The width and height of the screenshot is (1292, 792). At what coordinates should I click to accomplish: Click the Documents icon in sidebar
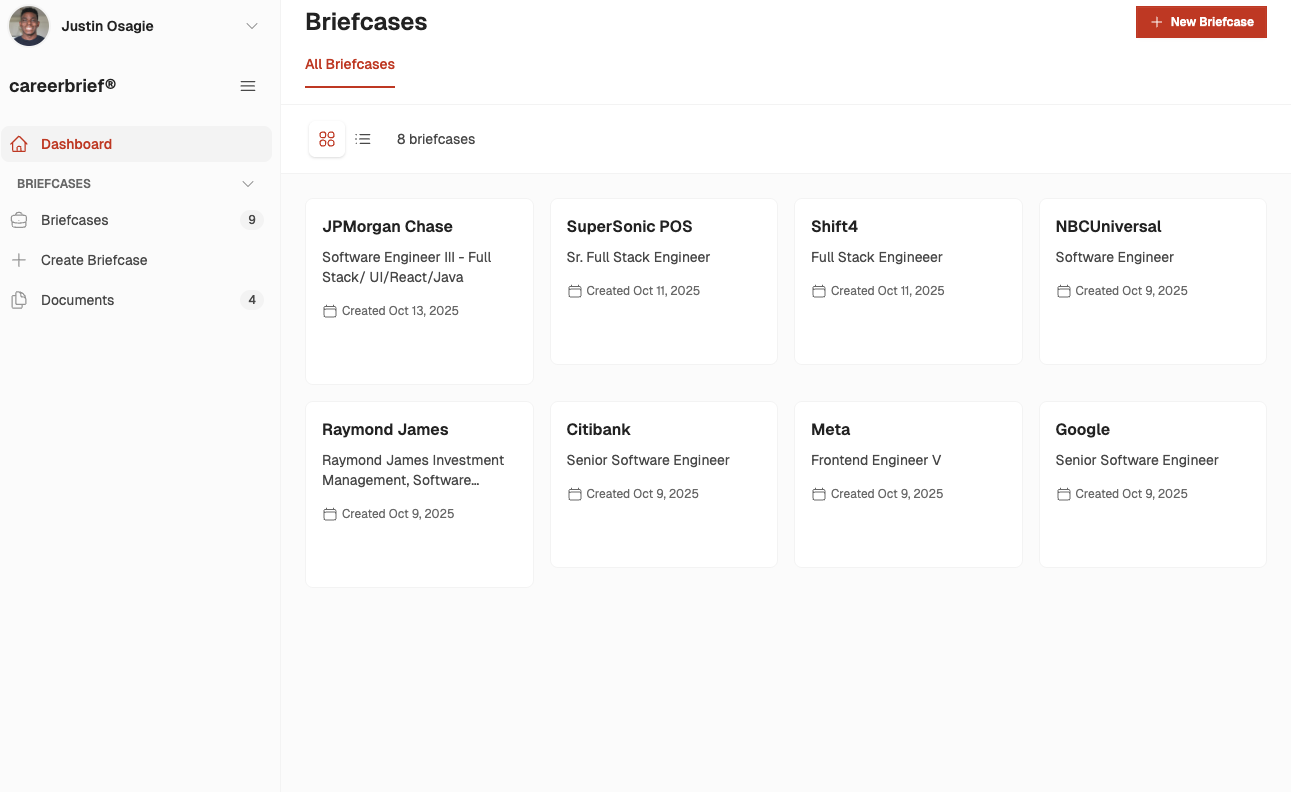click(19, 300)
